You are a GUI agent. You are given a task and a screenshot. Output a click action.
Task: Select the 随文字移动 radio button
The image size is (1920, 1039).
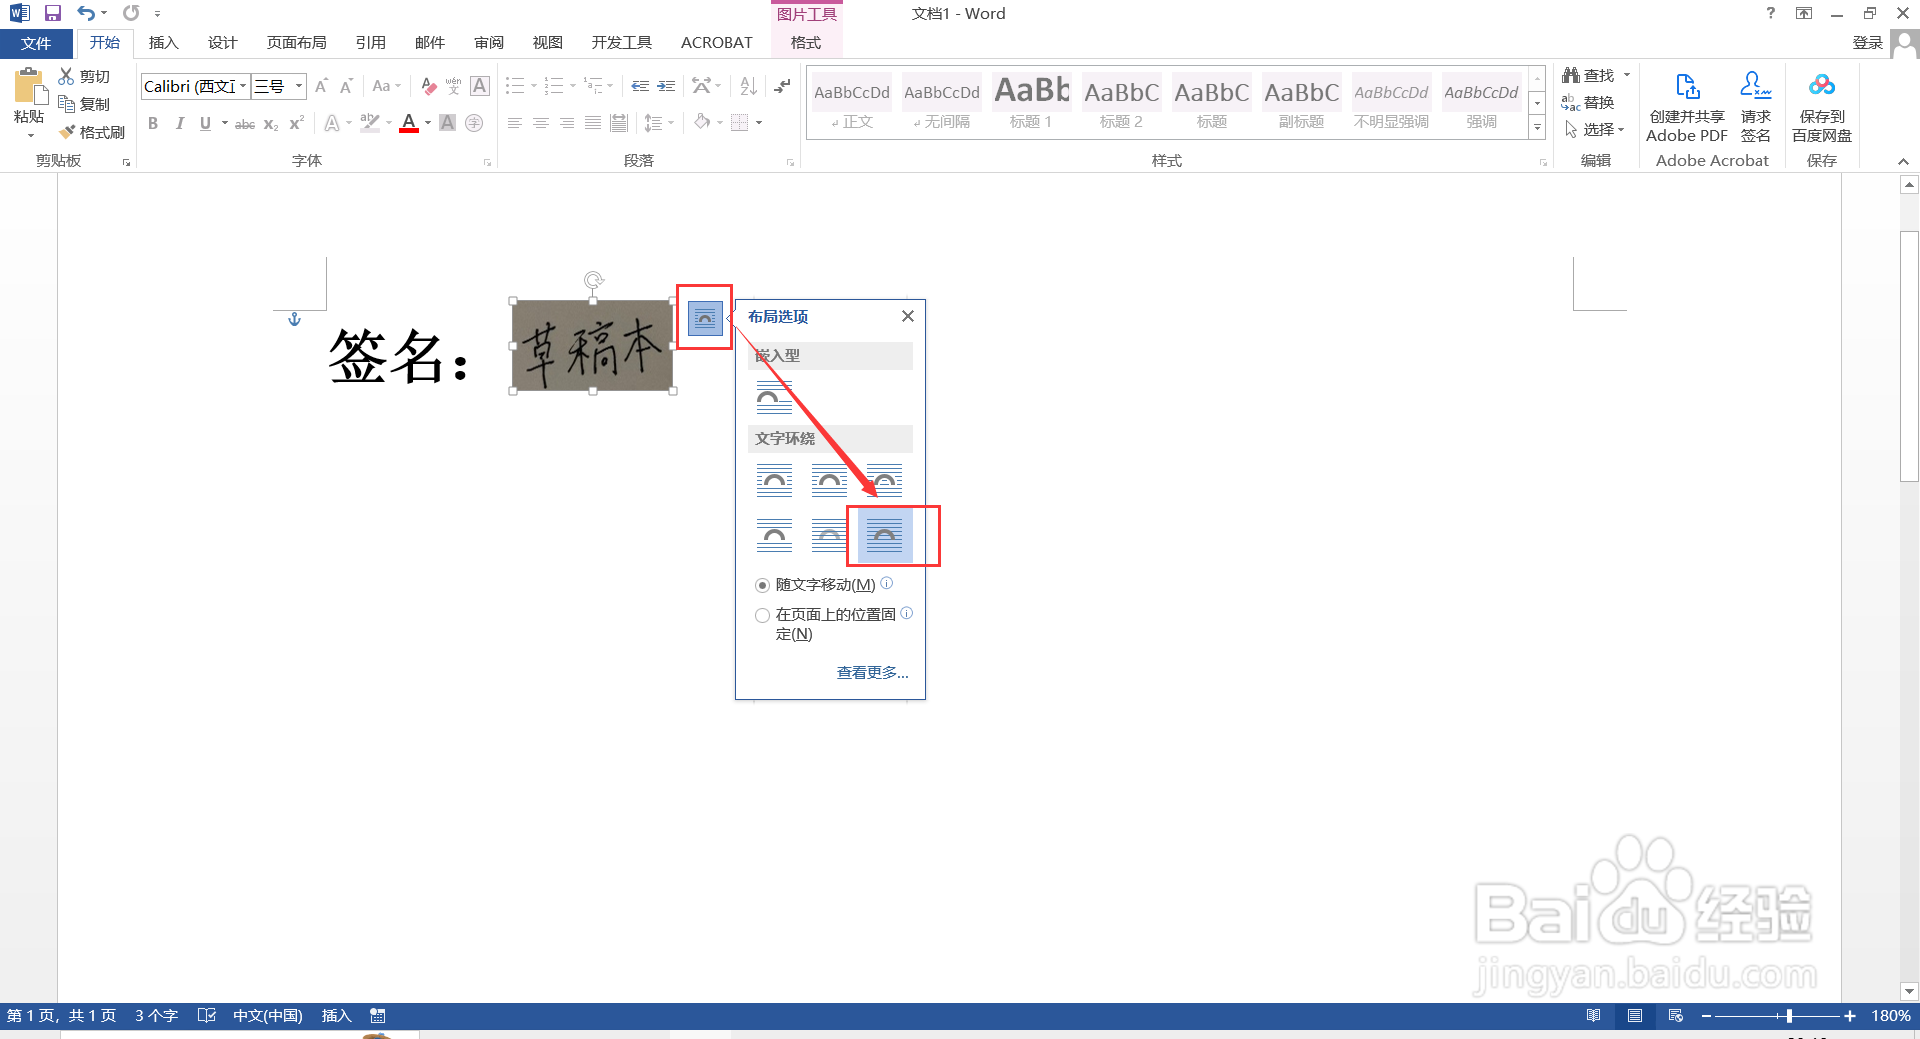click(x=762, y=584)
